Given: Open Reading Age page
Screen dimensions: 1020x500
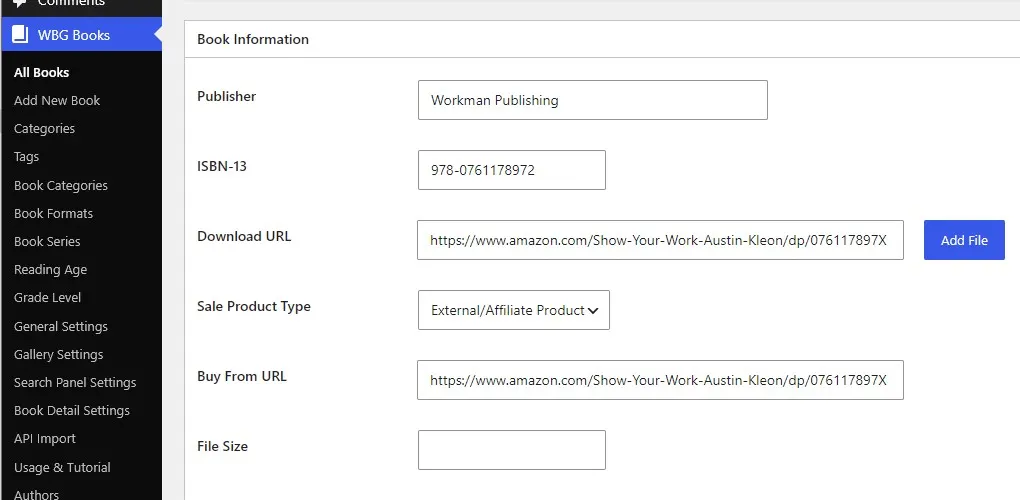Looking at the screenshot, I should pyautogui.click(x=51, y=269).
